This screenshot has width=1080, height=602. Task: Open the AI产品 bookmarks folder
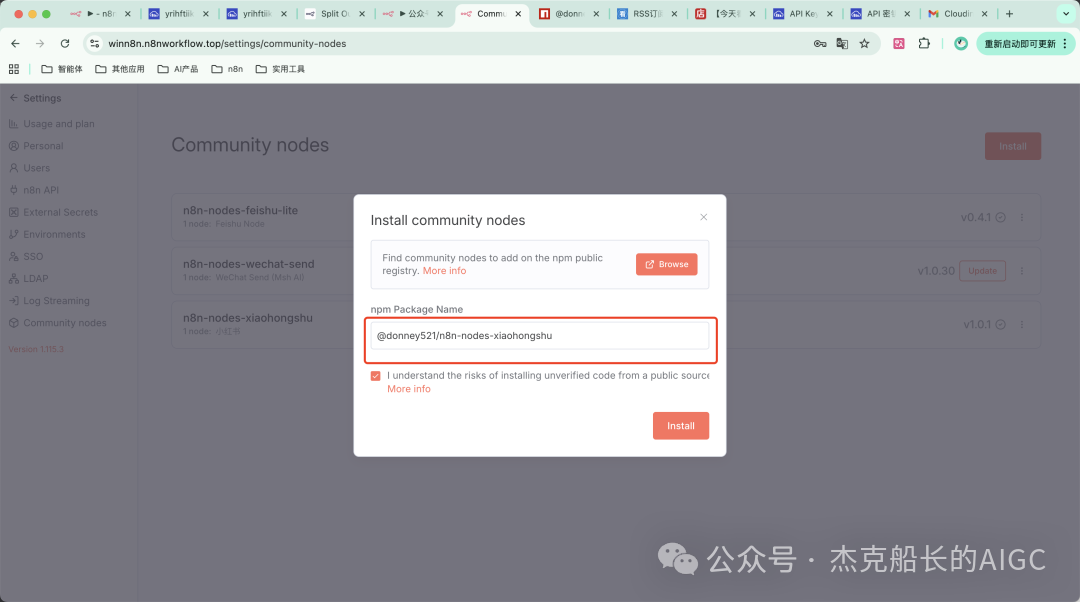coord(178,69)
